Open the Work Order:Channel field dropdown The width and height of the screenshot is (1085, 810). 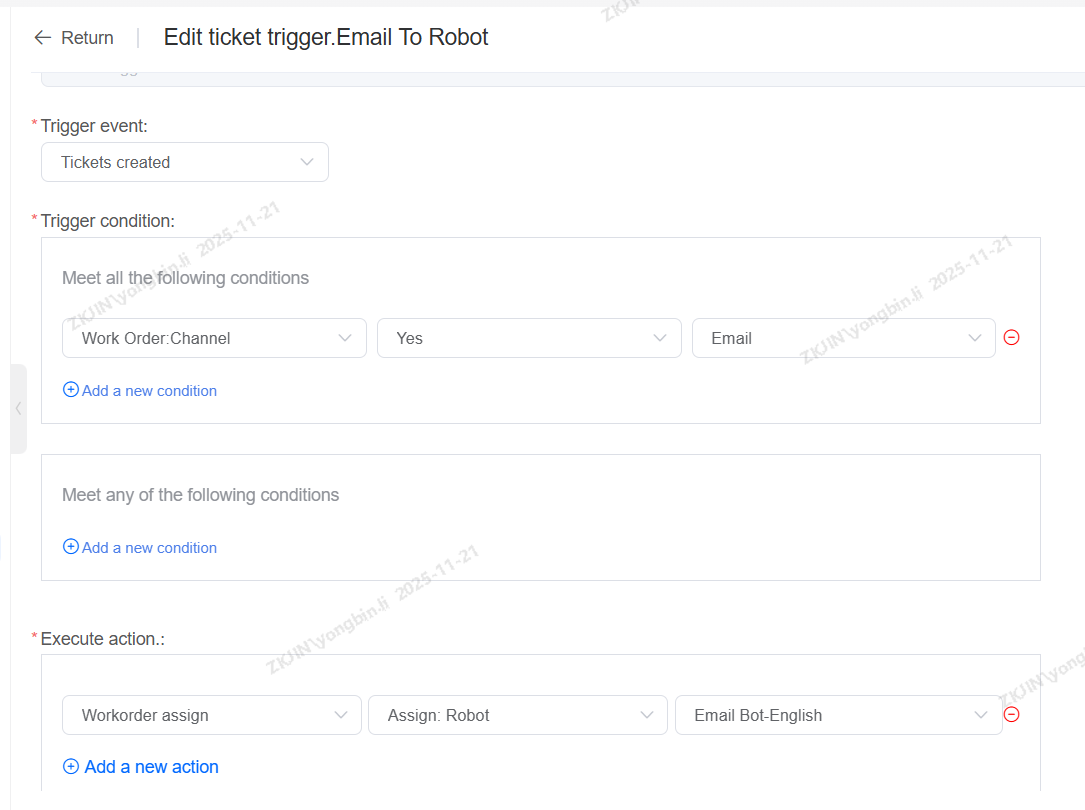tap(213, 338)
